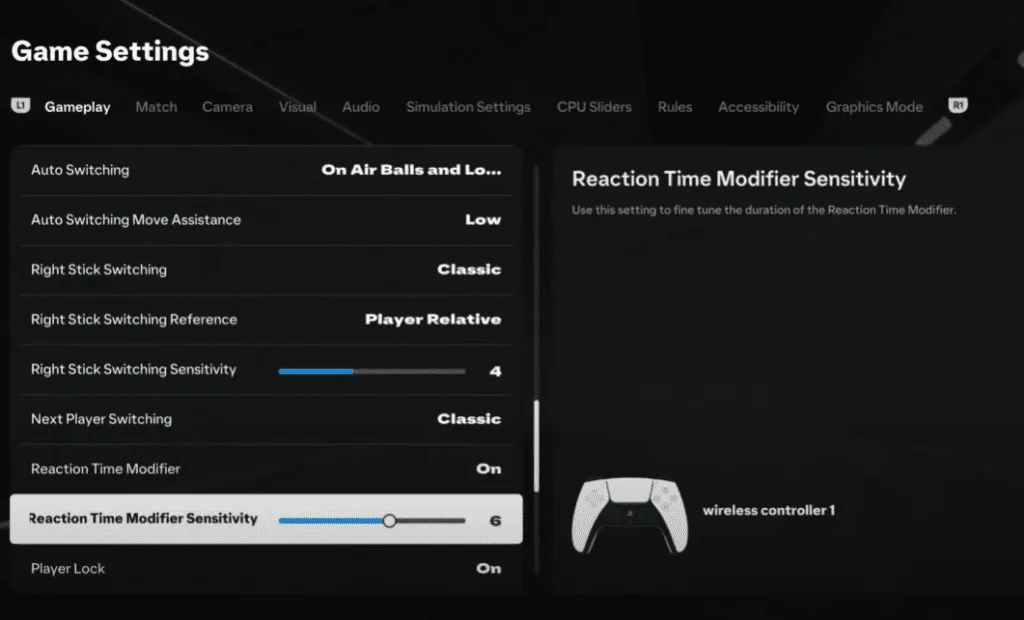
Task: Change Auto Switching Move Assistance value
Action: (x=482, y=220)
